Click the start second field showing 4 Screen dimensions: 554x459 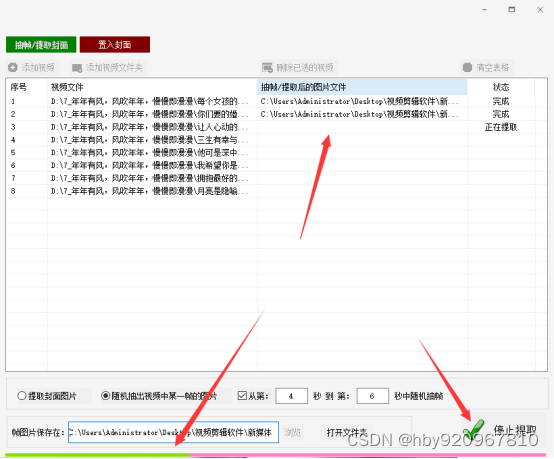[x=291, y=396]
